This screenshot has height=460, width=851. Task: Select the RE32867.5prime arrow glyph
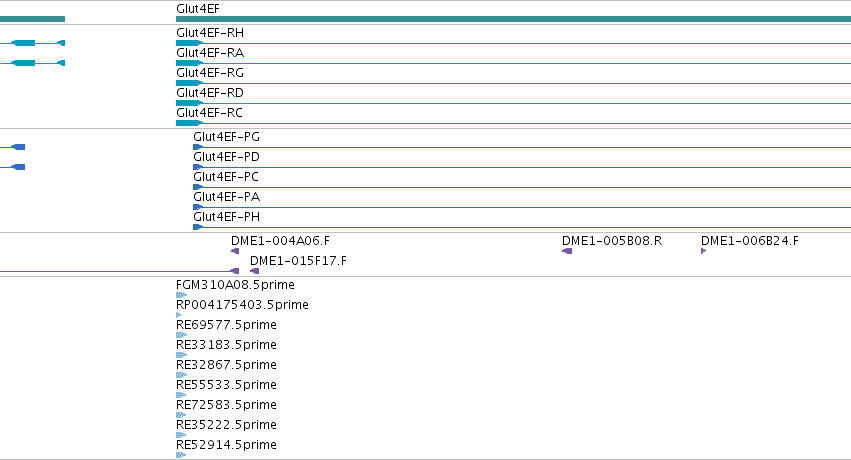point(181,375)
